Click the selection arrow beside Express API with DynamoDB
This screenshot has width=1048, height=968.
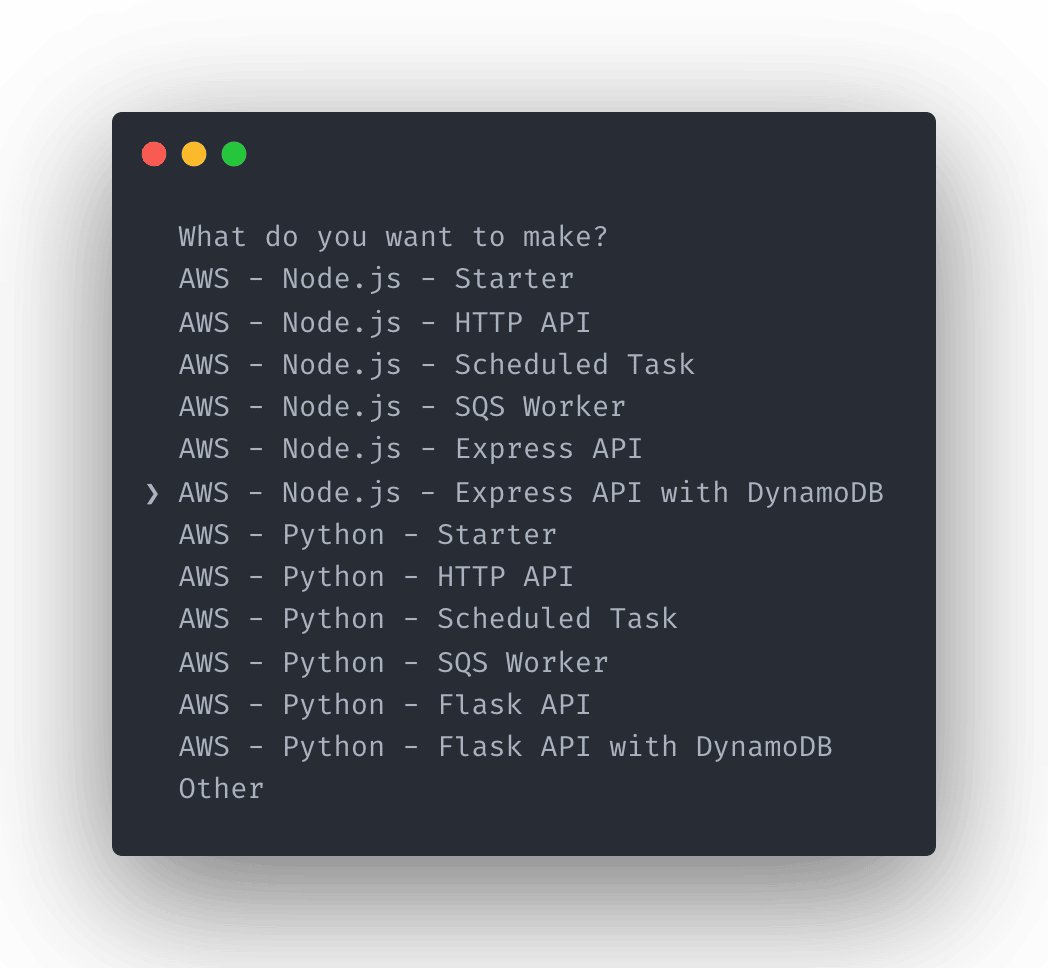(x=152, y=494)
